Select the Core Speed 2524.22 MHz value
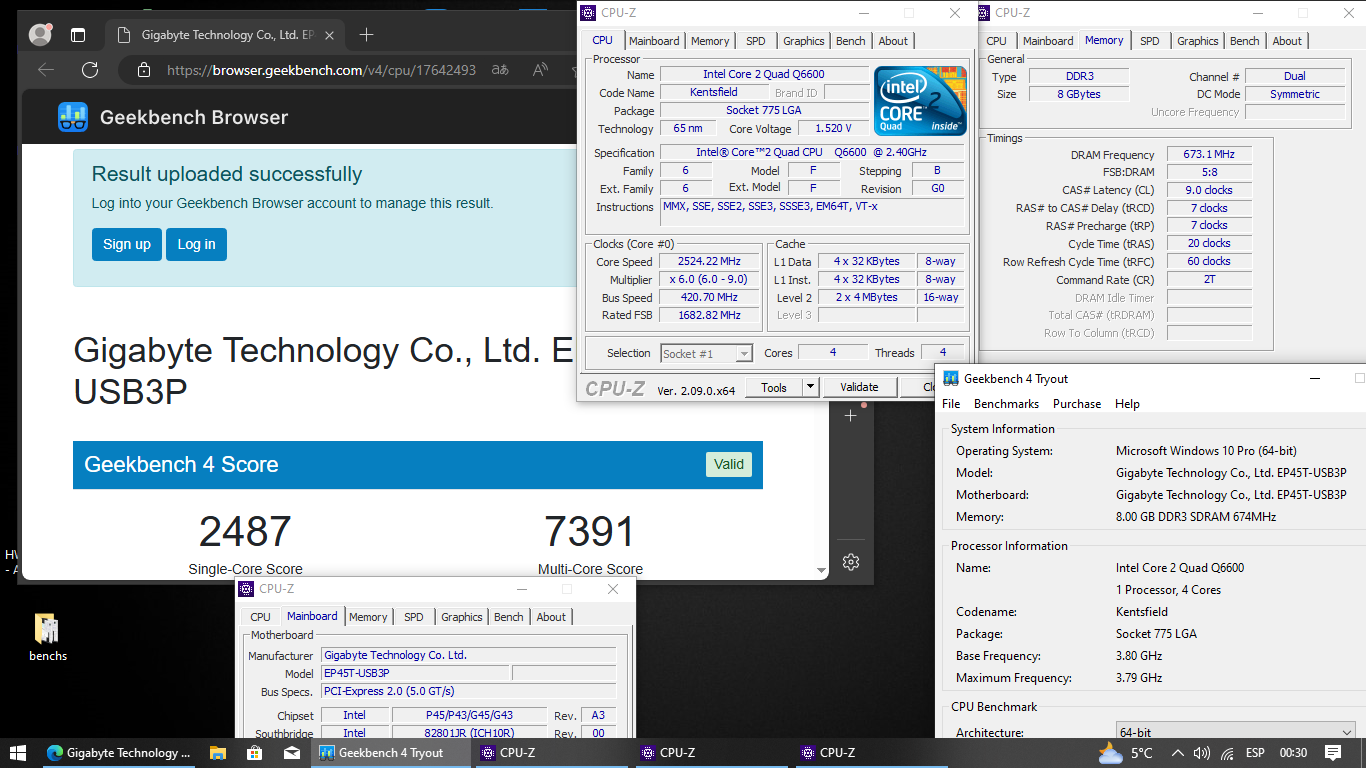1366x768 pixels. pos(710,262)
